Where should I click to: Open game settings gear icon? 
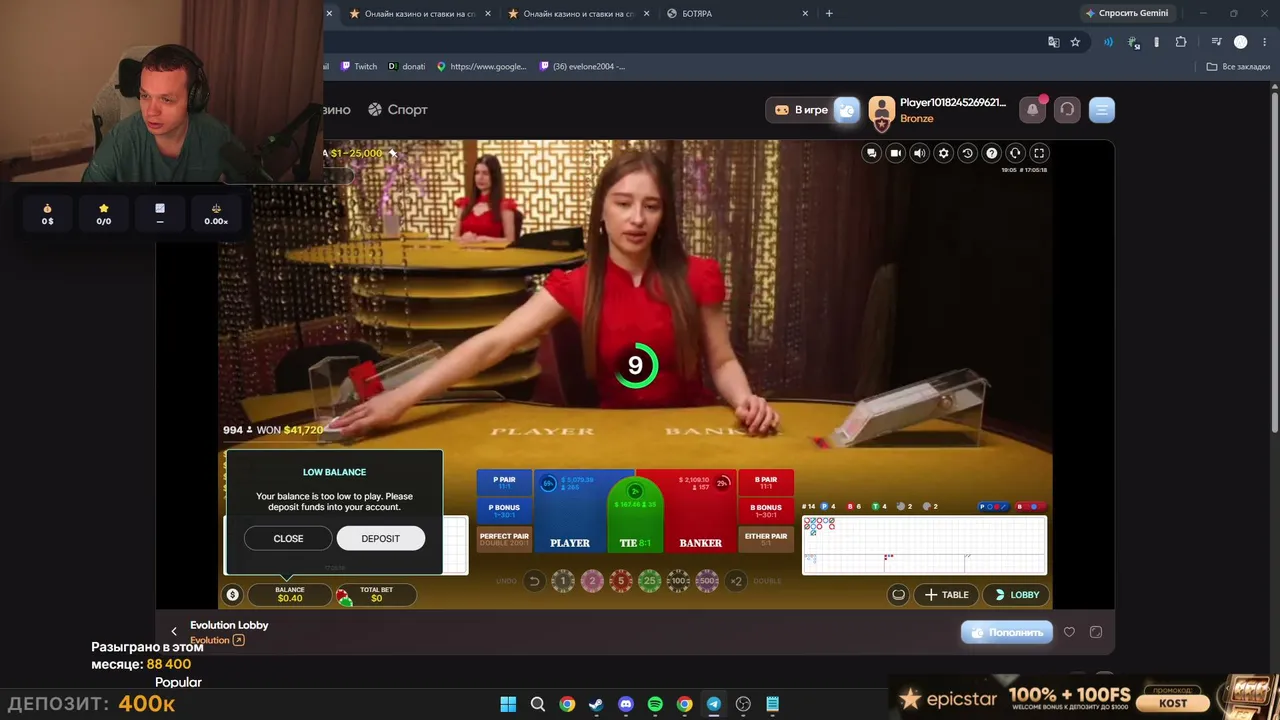944,153
